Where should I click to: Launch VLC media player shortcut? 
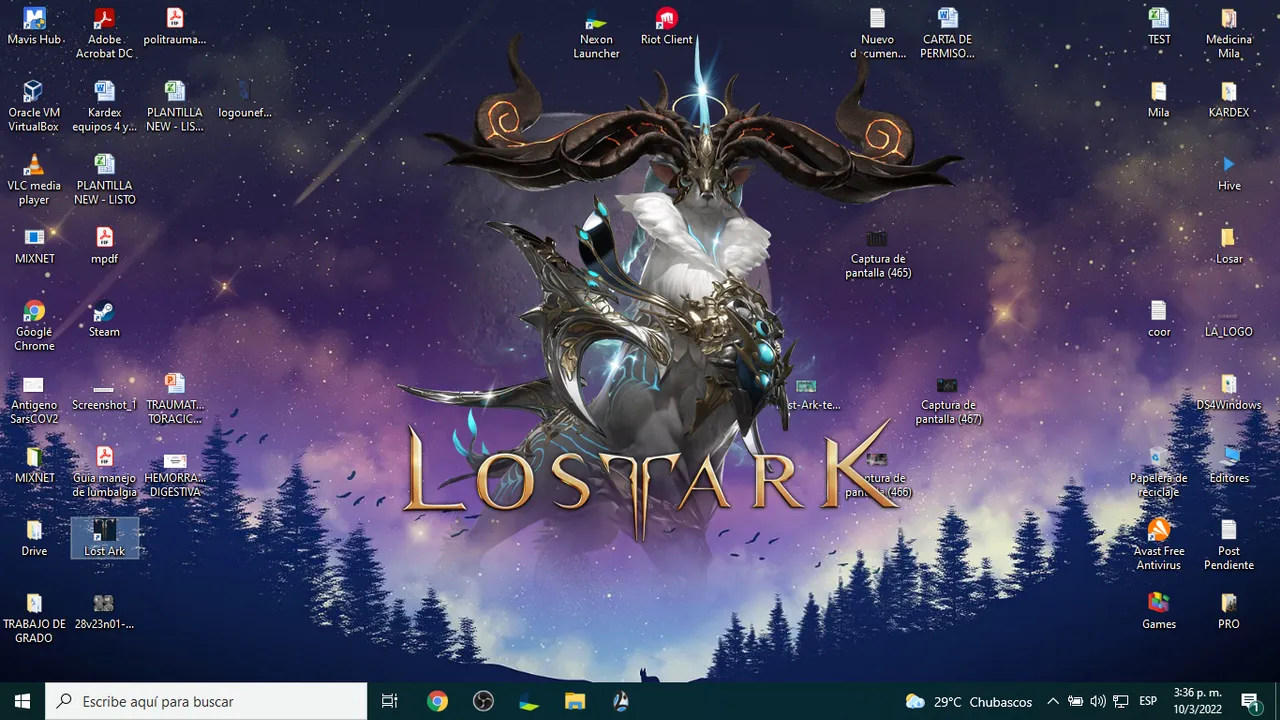34,179
